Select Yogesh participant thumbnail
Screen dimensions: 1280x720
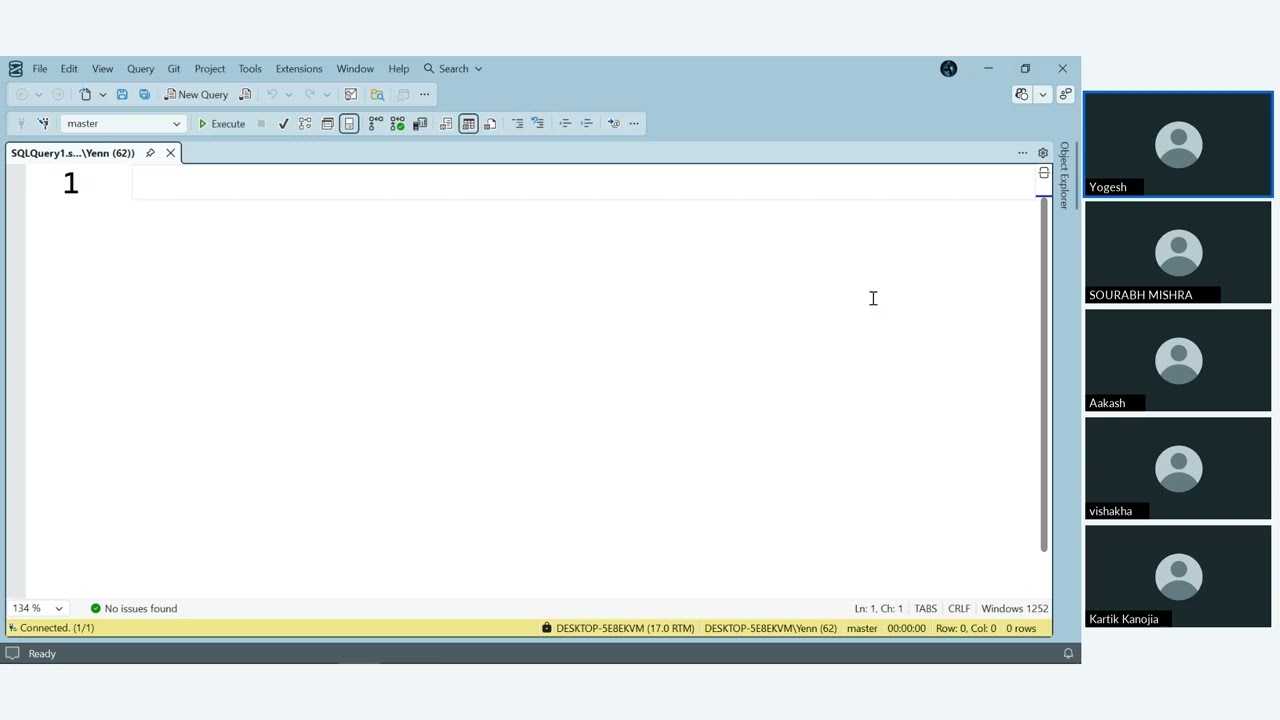tap(1178, 144)
